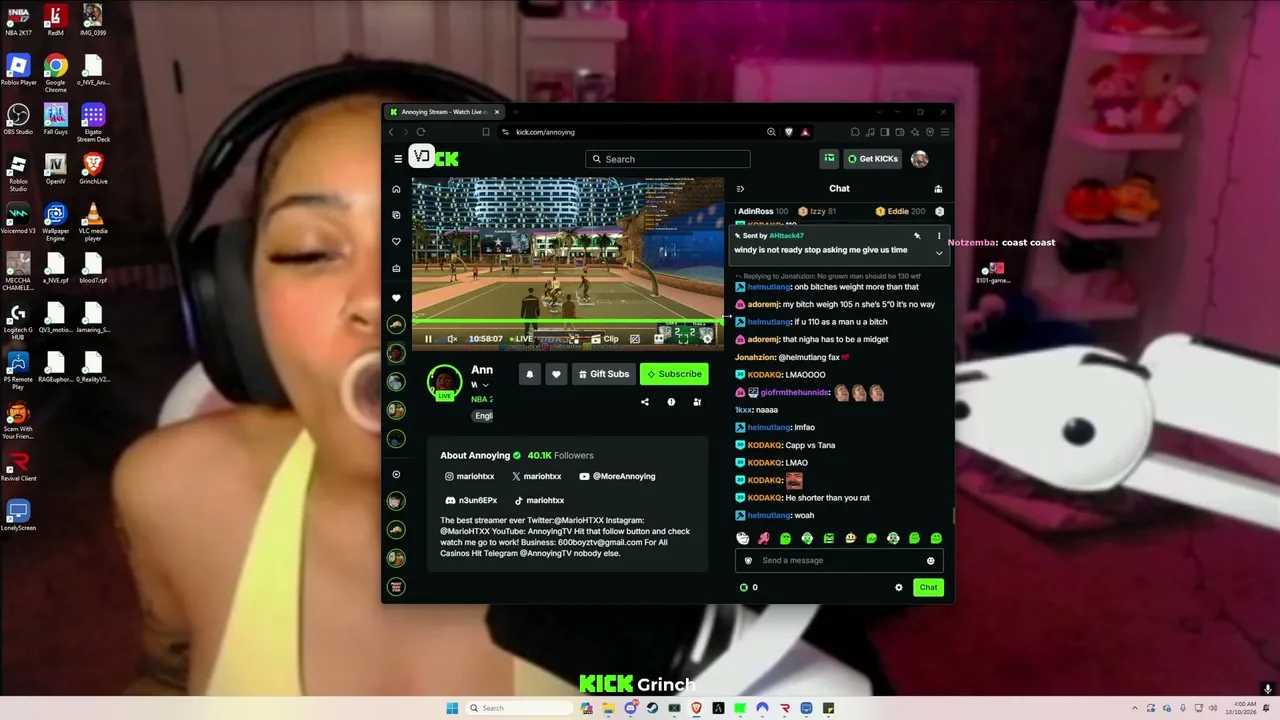Open Windows Start menu on taskbar
1280x720 pixels.
pos(452,708)
